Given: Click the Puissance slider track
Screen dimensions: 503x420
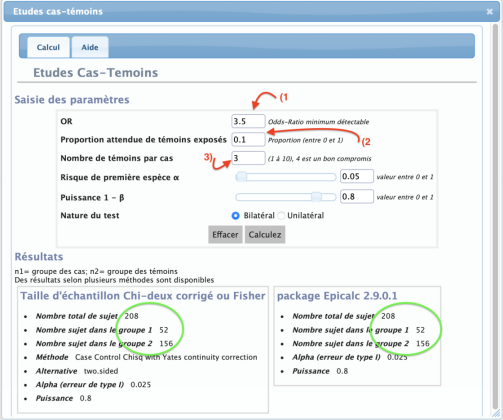Looking at the screenshot, I should point(286,197).
